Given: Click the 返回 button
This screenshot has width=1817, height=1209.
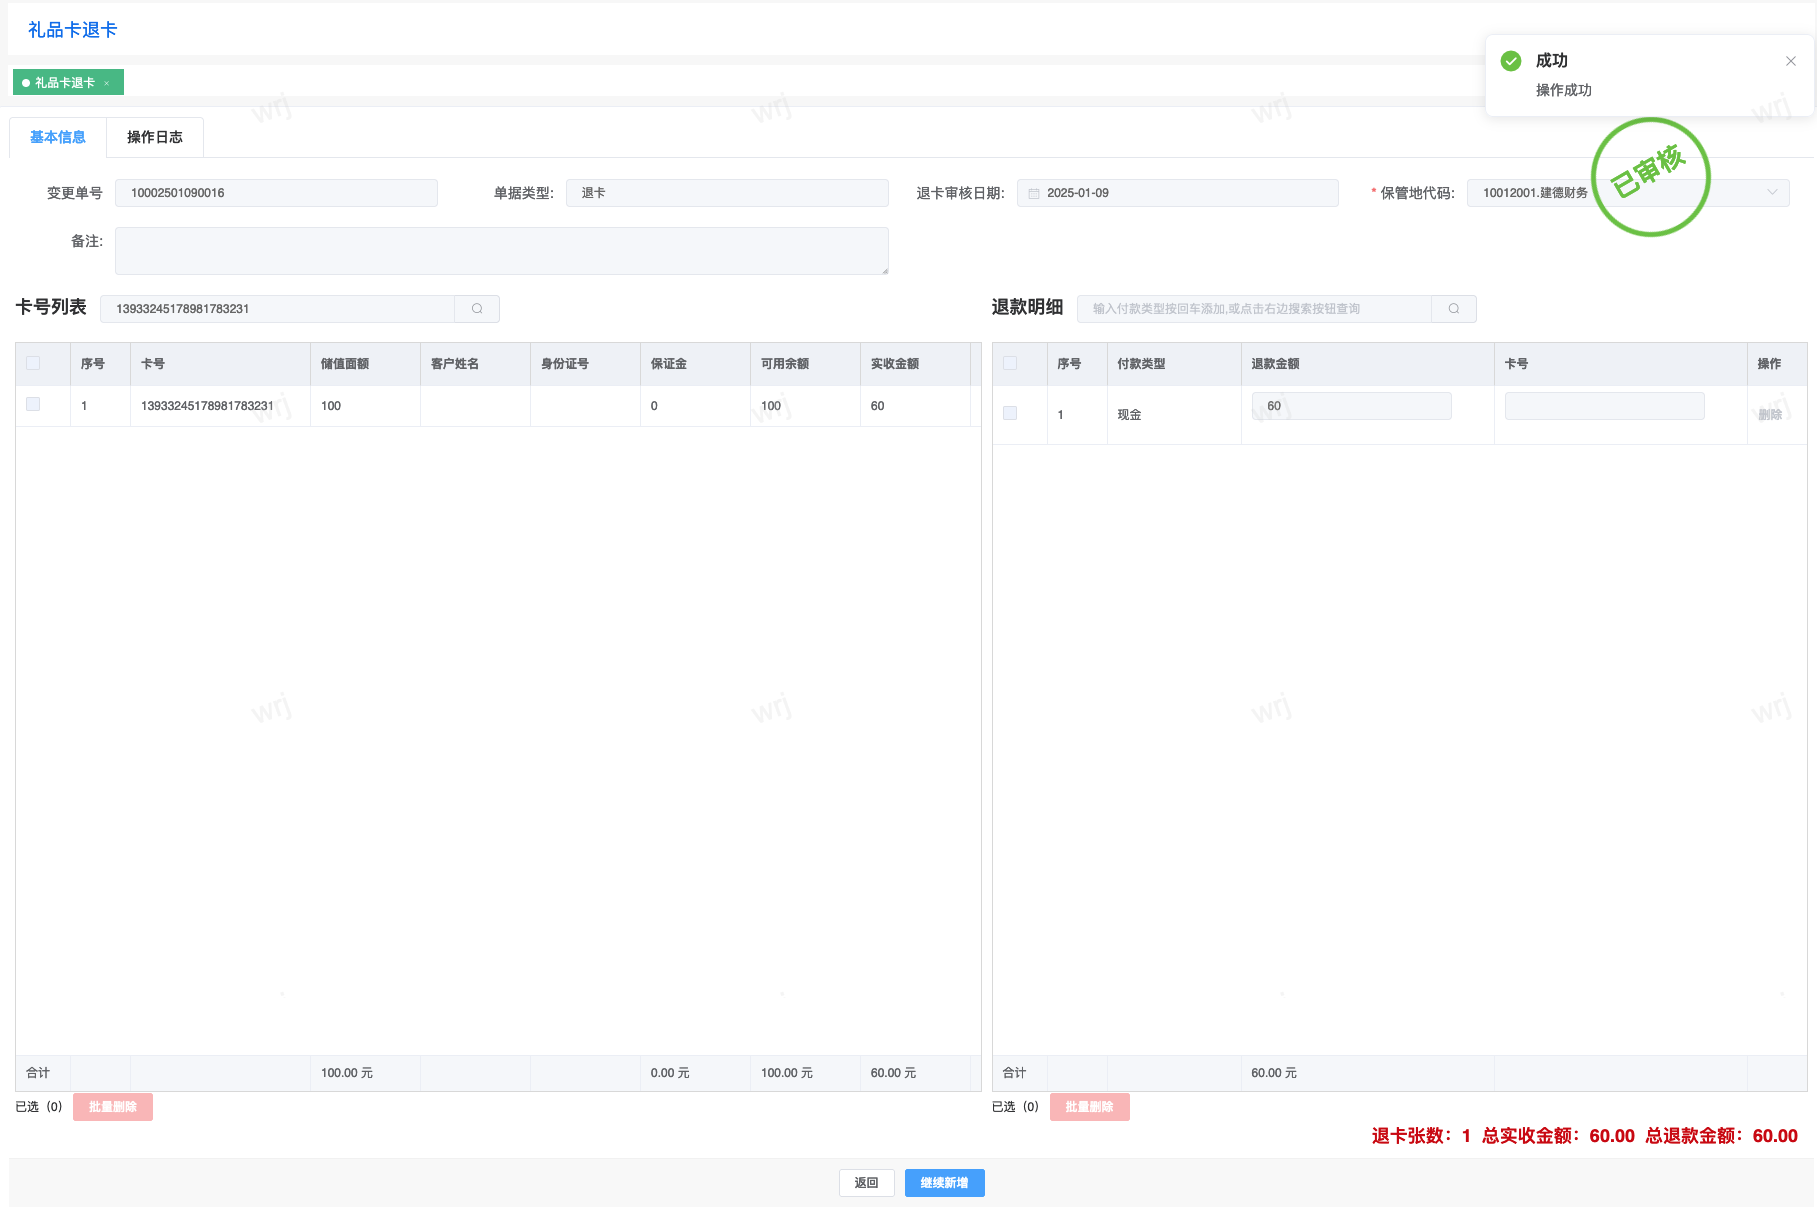Looking at the screenshot, I should 866,1183.
